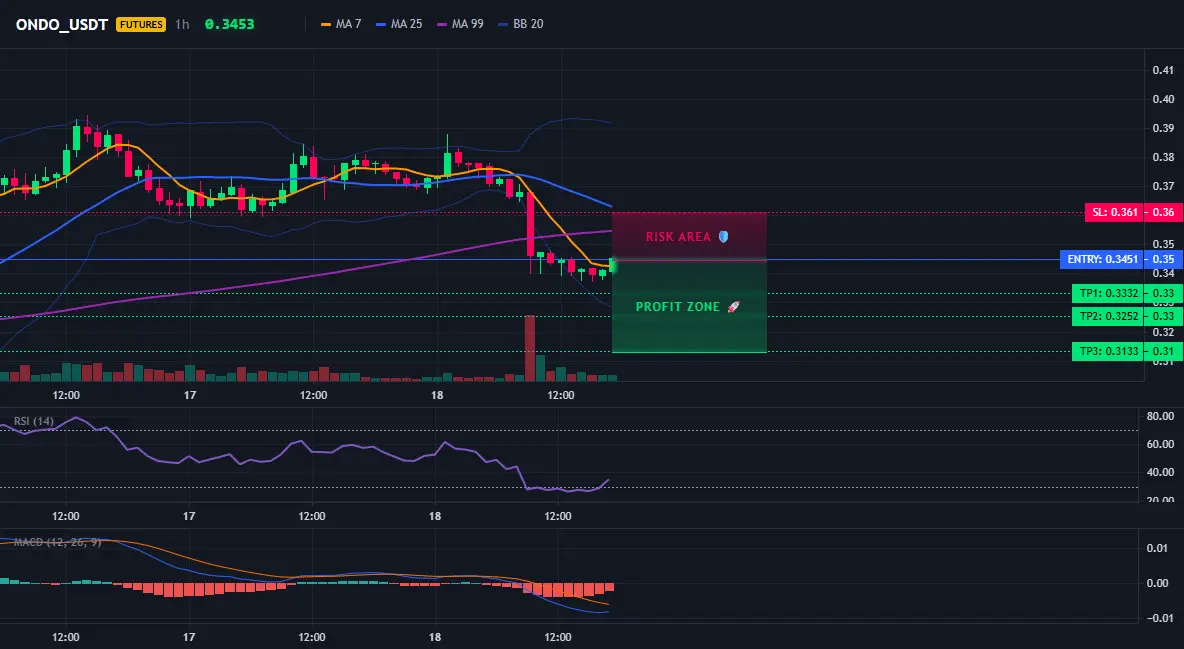Click the 17 date label on the main chart axis
Image resolution: width=1184 pixels, height=649 pixels.
[190, 395]
